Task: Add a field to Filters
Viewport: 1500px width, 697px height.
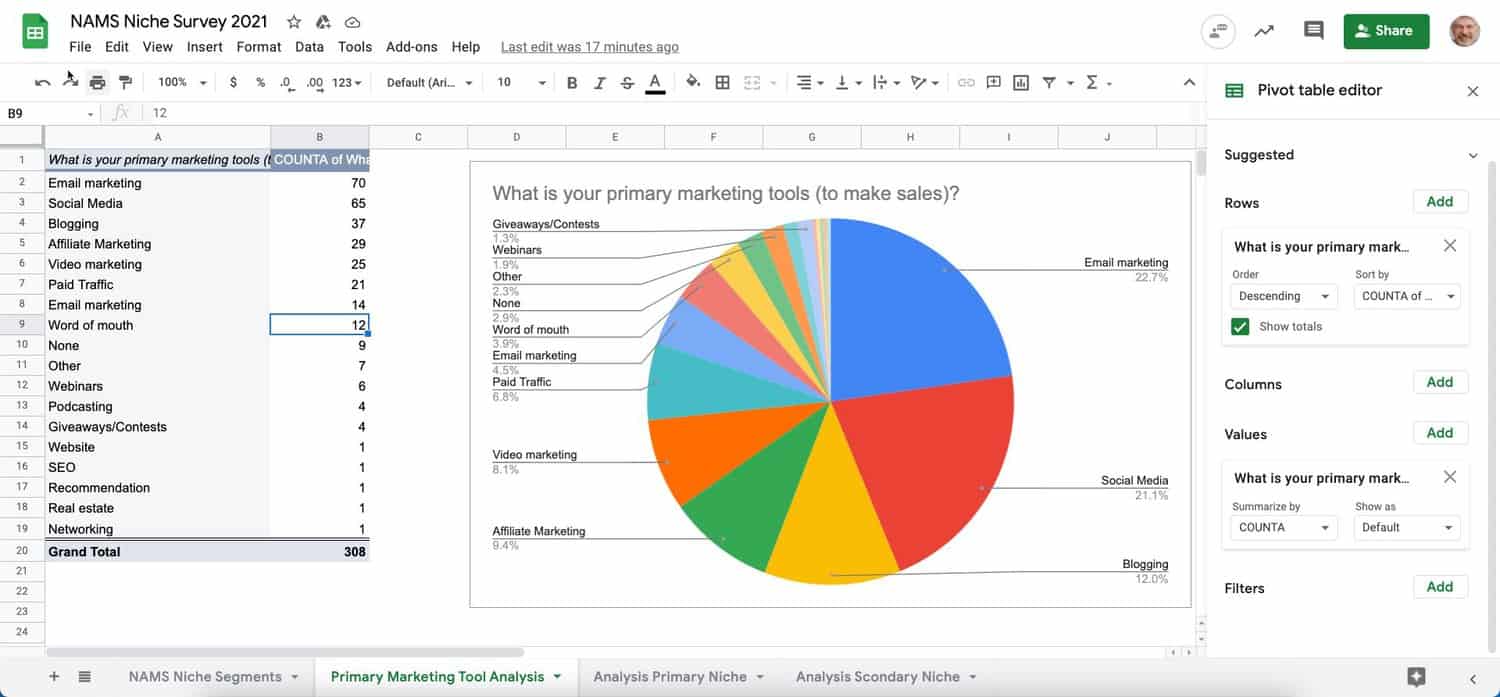Action: [x=1439, y=587]
